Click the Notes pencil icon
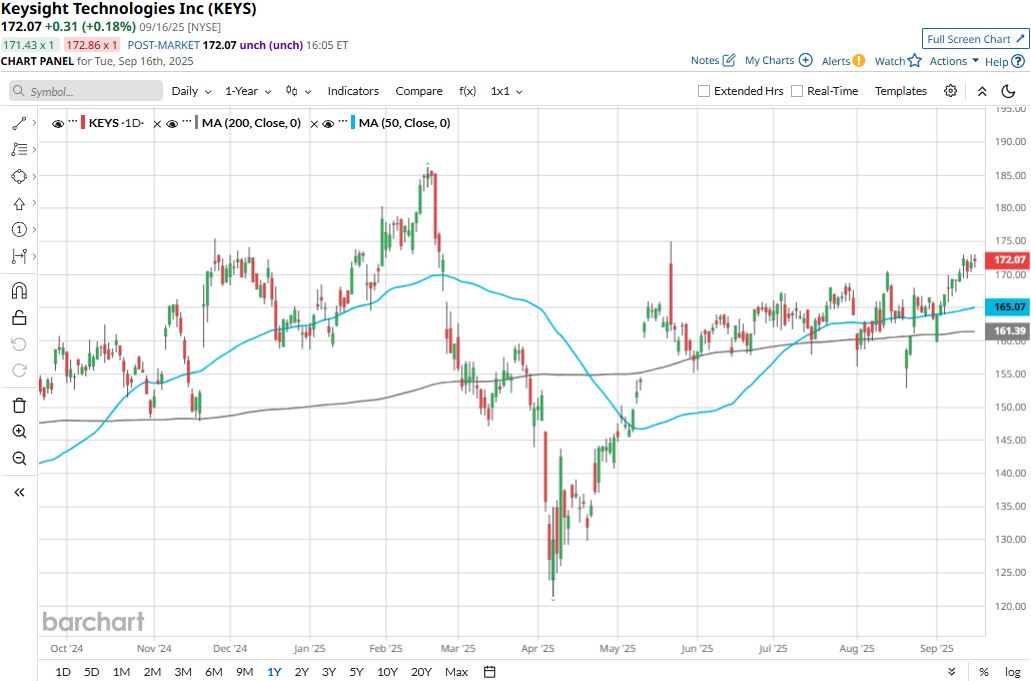The image size is (1031, 681). pyautogui.click(x=729, y=60)
